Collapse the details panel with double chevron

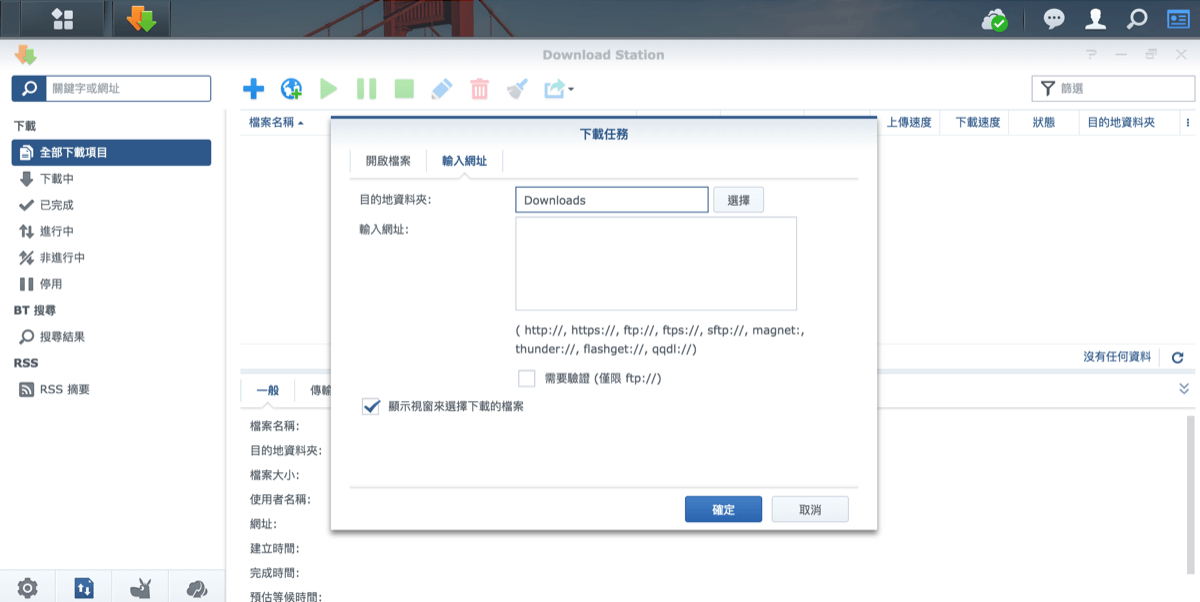[1184, 388]
